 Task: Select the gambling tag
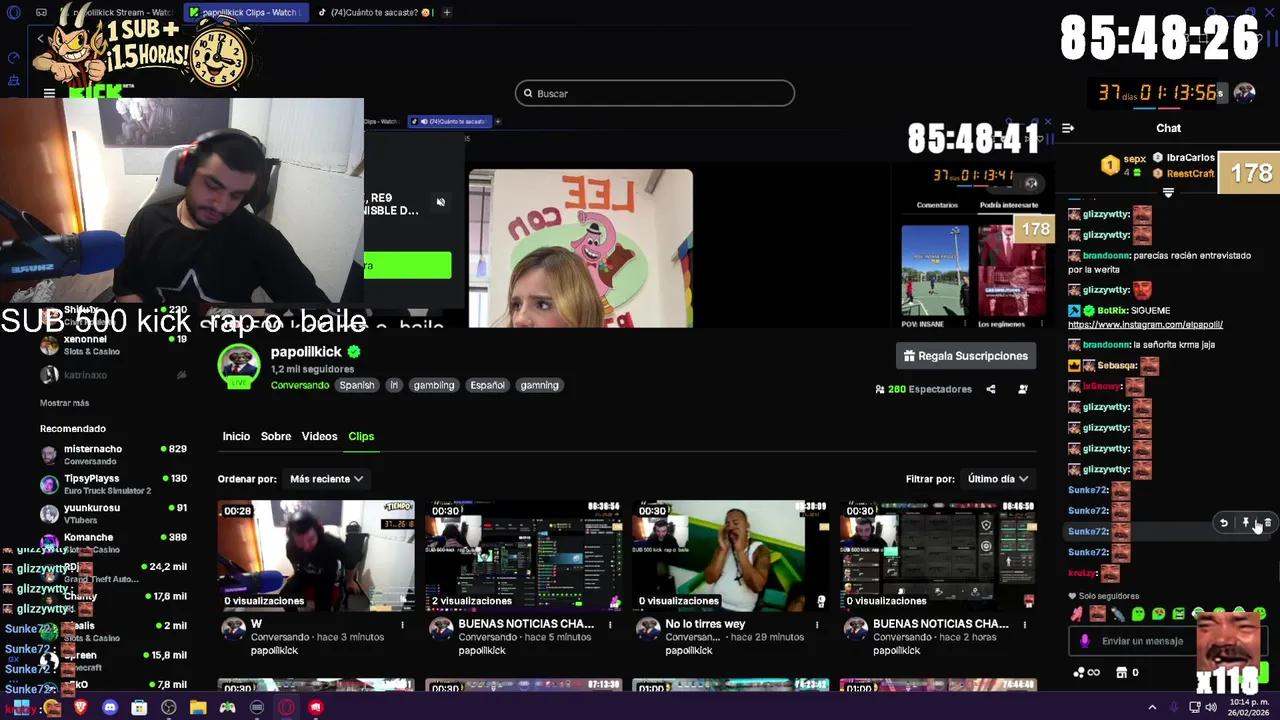click(x=434, y=385)
